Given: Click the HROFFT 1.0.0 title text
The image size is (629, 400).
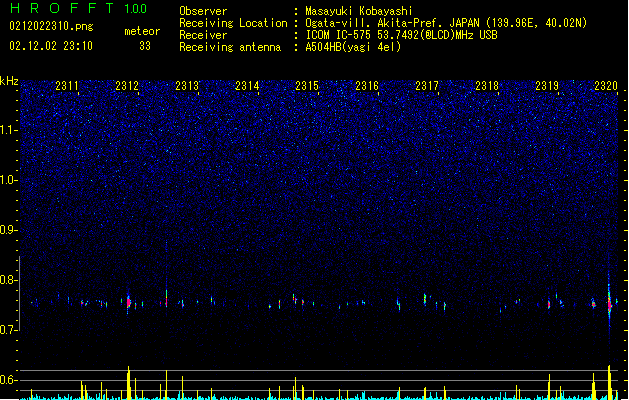Looking at the screenshot, I should tap(79, 8).
